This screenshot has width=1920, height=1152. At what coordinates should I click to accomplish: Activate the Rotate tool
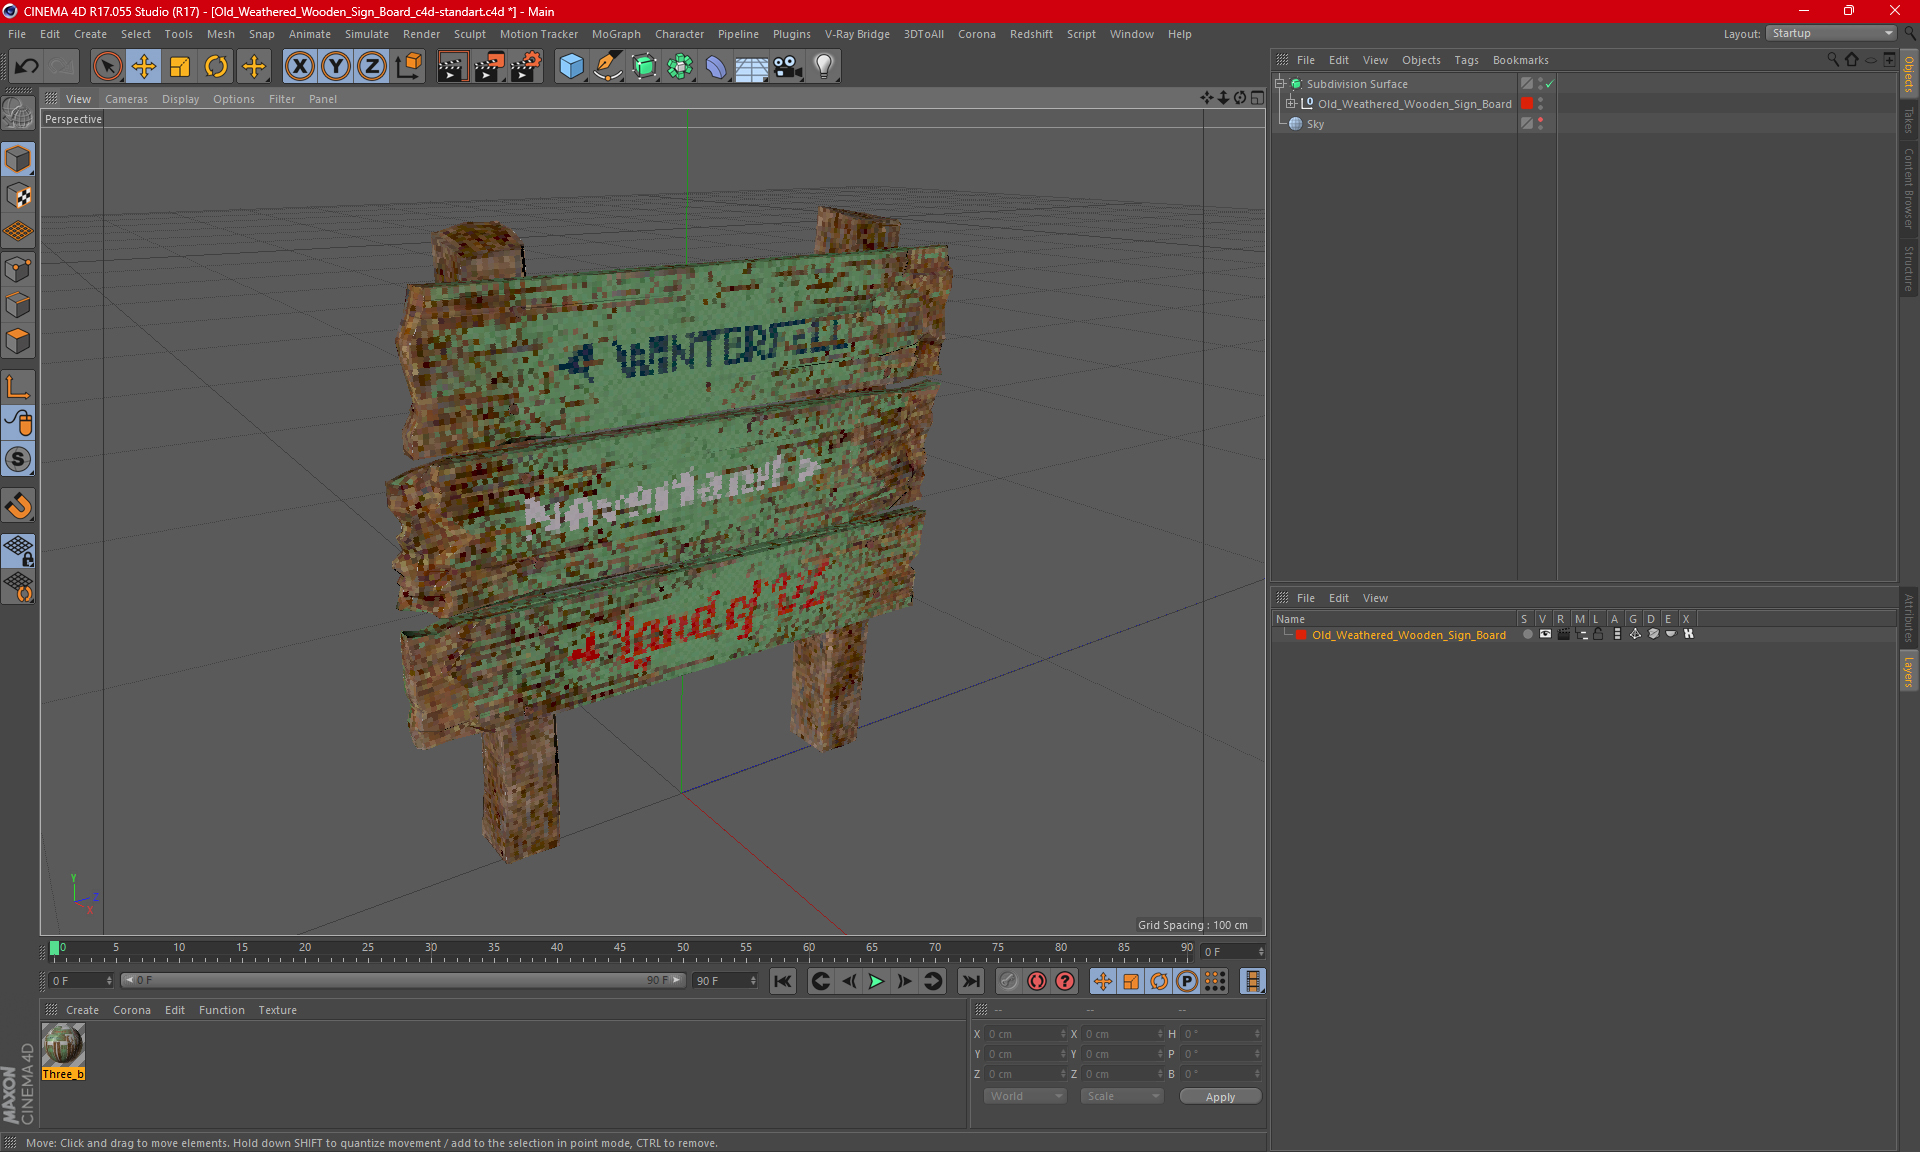coord(216,67)
